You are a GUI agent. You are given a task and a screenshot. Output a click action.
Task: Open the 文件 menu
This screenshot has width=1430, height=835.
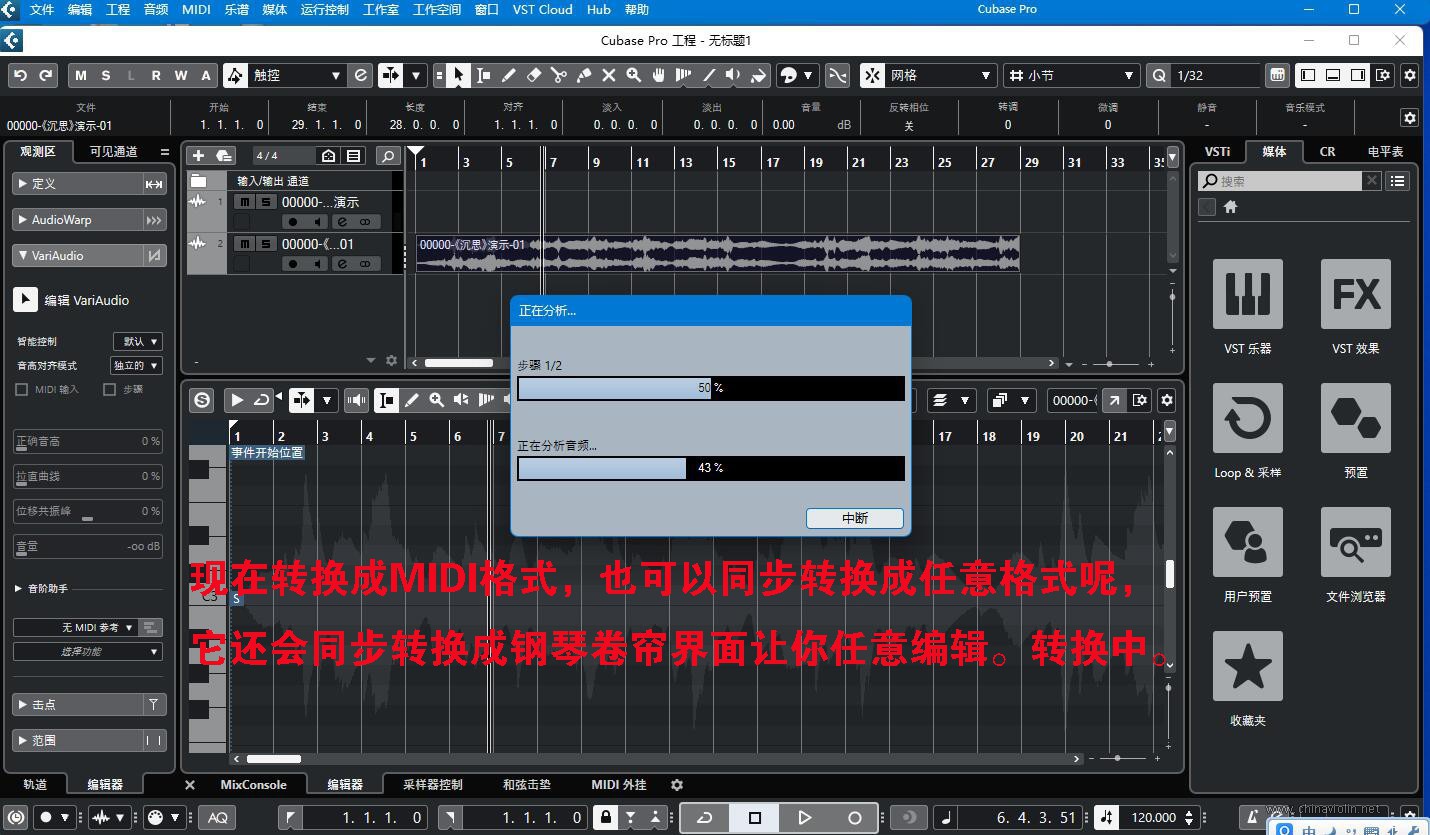42,10
